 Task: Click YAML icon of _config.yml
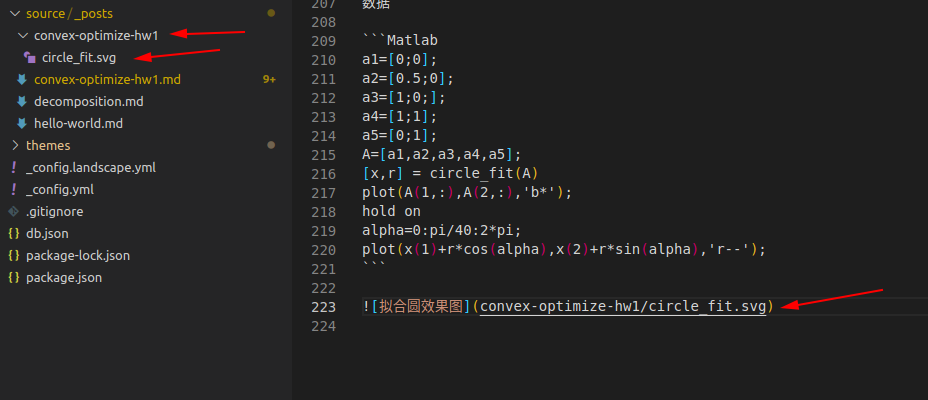(x=14, y=189)
